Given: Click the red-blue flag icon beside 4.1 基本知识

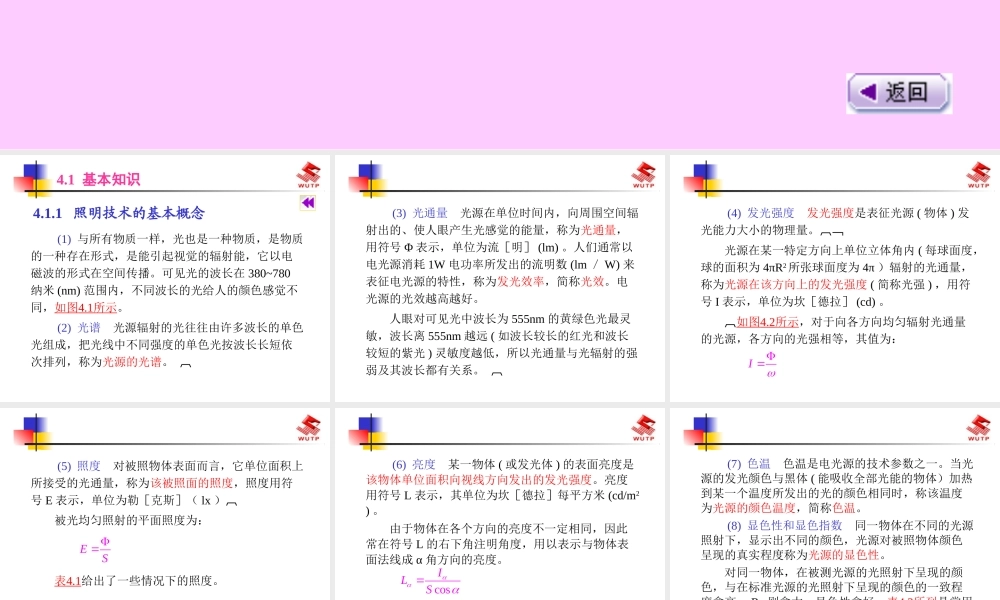Looking at the screenshot, I should tap(31, 176).
